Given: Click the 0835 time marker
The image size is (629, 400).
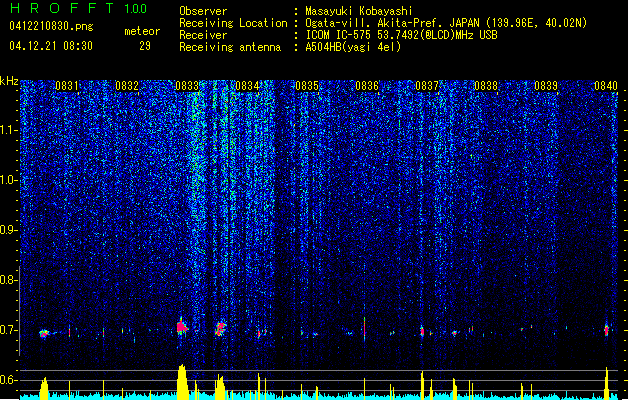Looking at the screenshot, I should click(307, 85).
